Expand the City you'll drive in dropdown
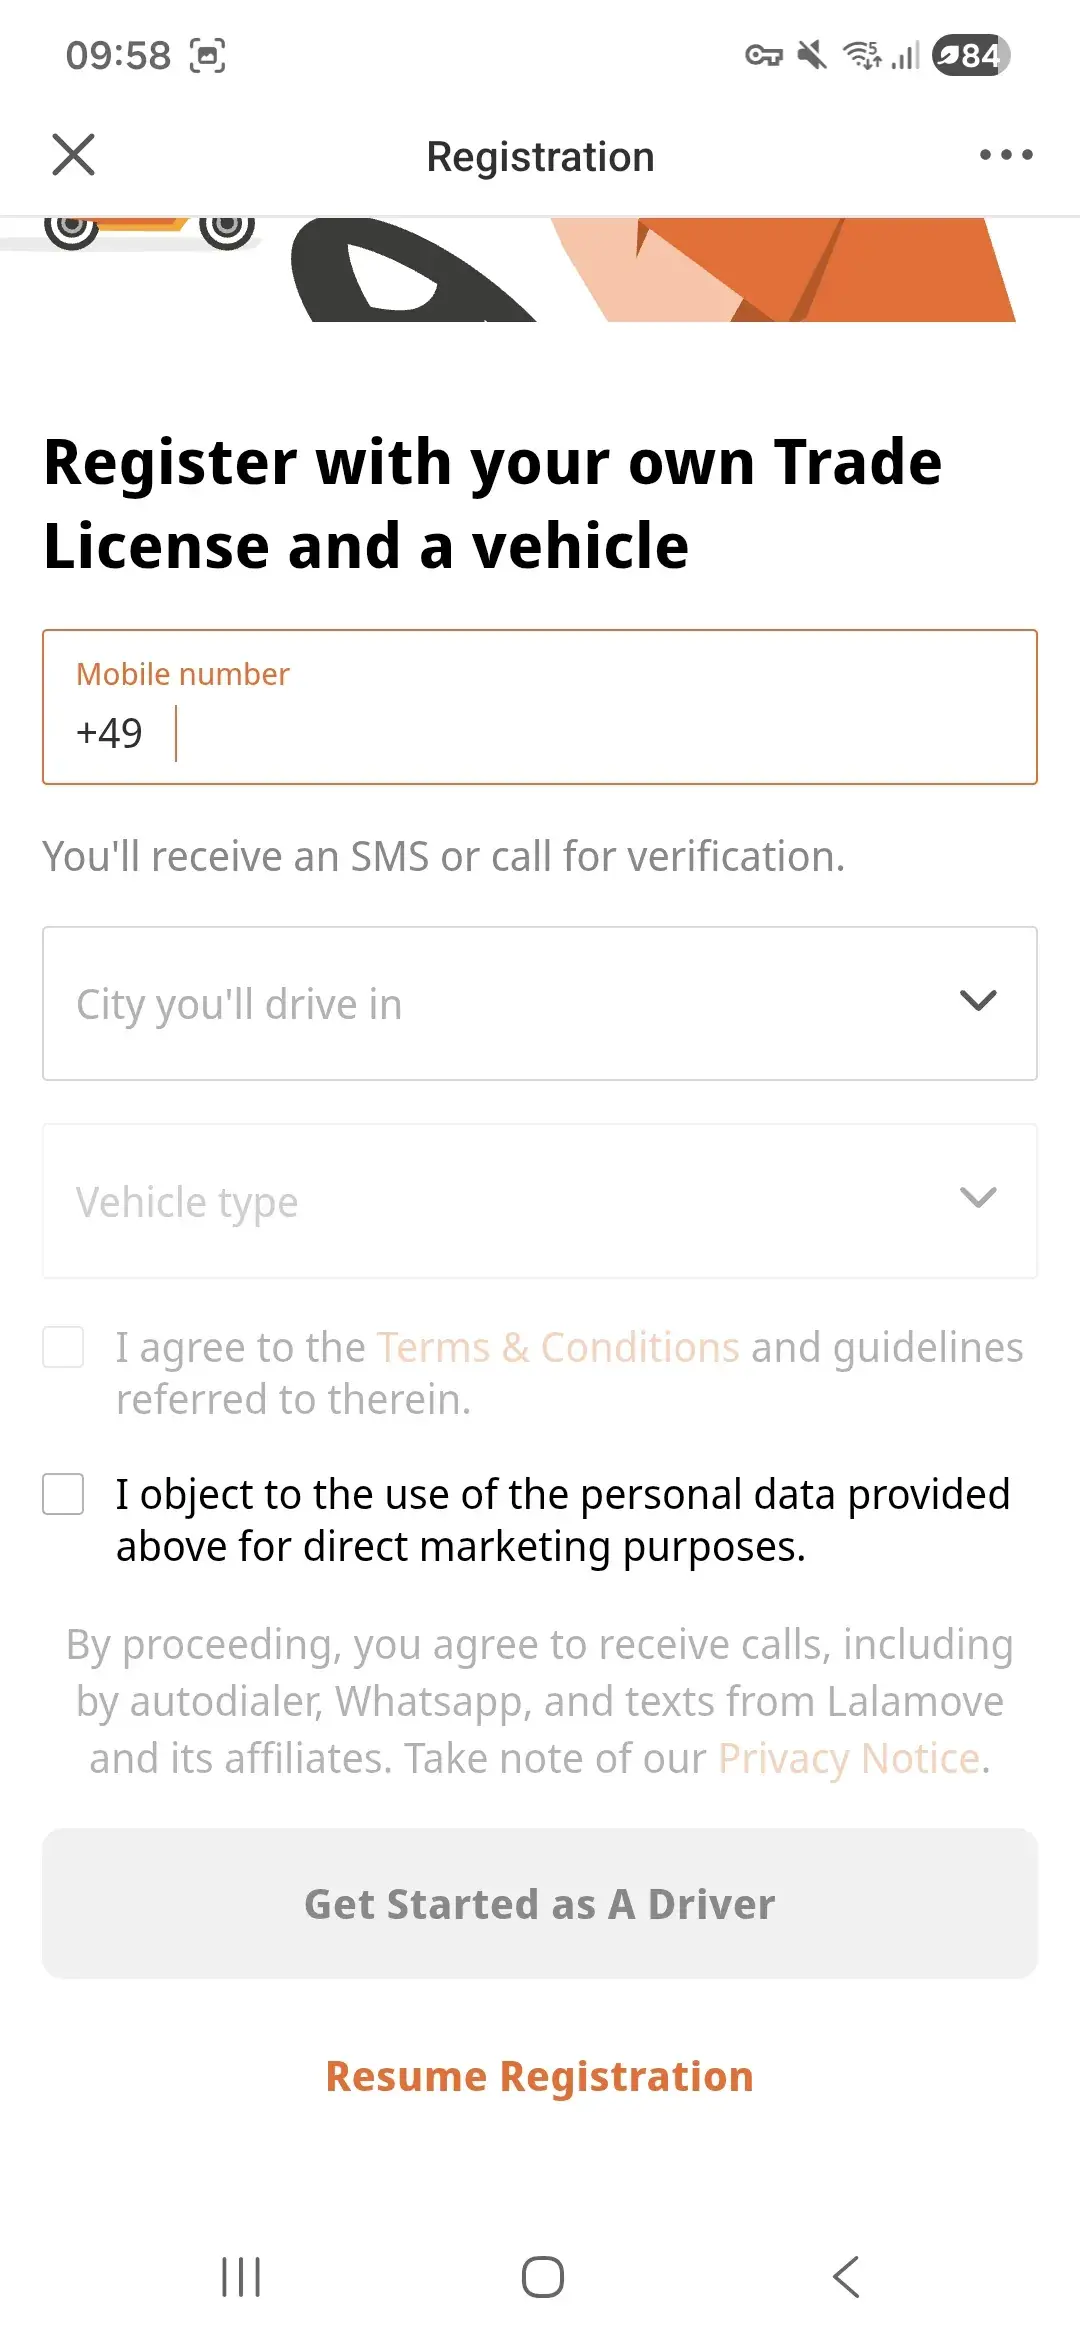Screen dimensions: 1080x2340 540,1003
